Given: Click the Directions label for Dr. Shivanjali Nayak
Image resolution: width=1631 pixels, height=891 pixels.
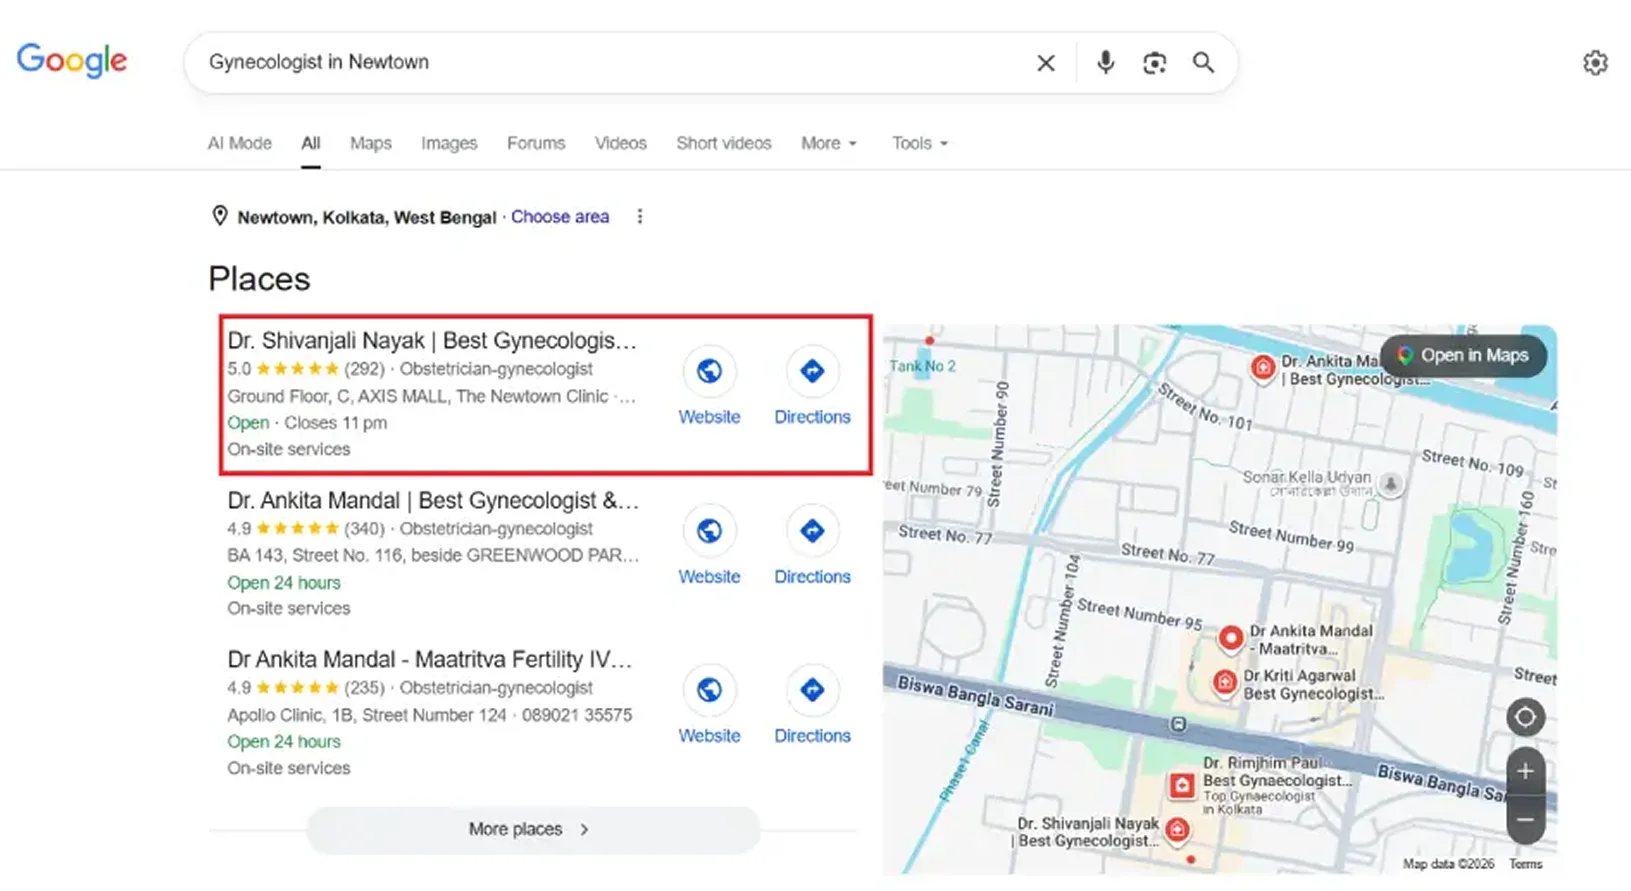Looking at the screenshot, I should [812, 417].
